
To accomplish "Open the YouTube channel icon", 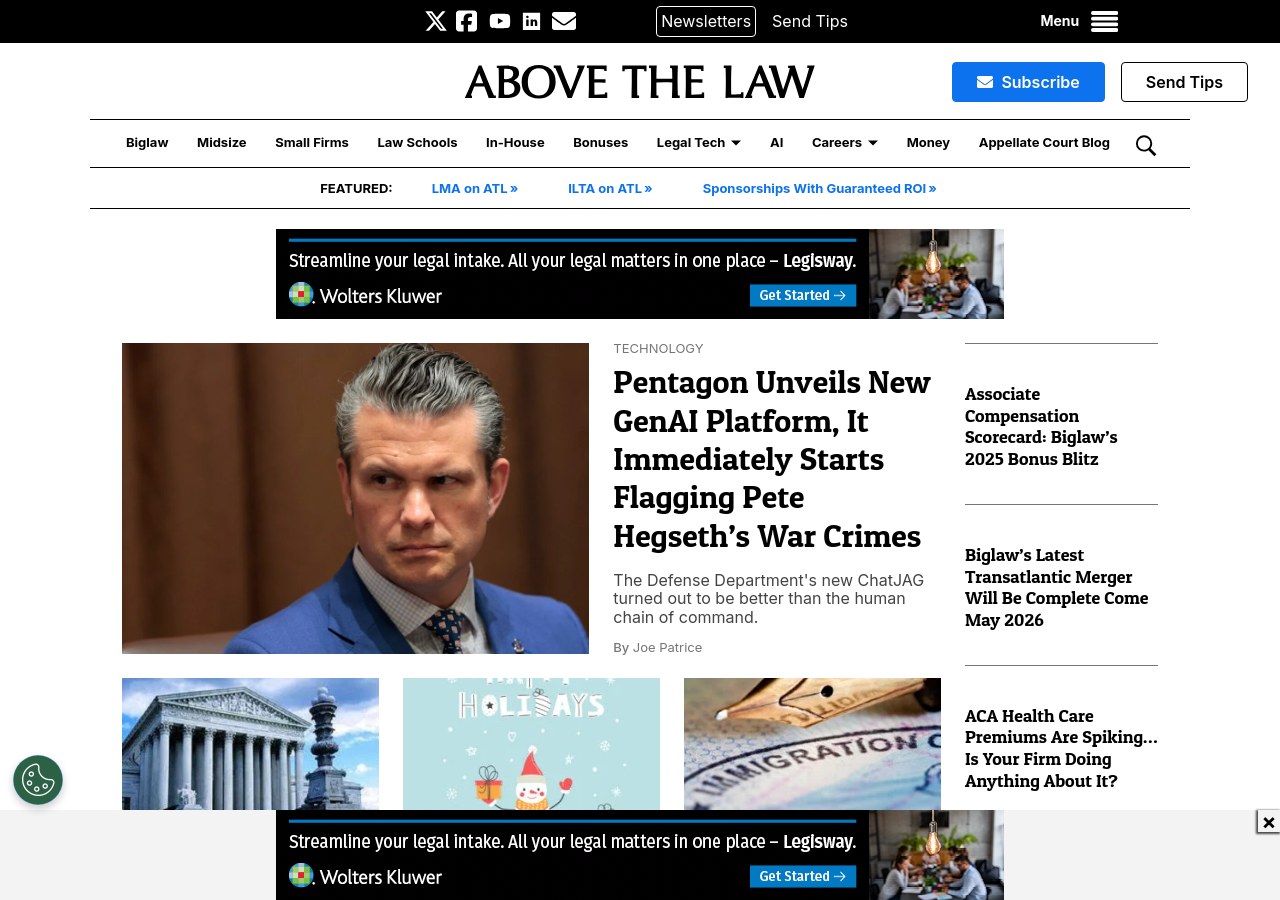I will click(x=500, y=21).
